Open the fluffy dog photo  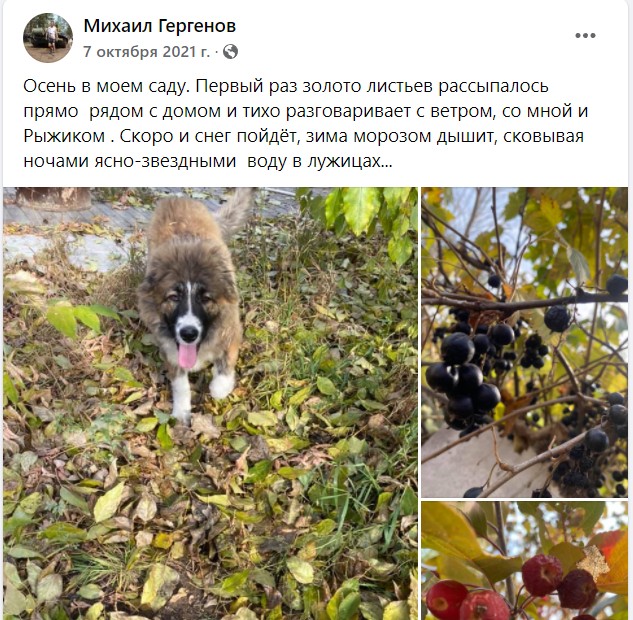(210, 403)
